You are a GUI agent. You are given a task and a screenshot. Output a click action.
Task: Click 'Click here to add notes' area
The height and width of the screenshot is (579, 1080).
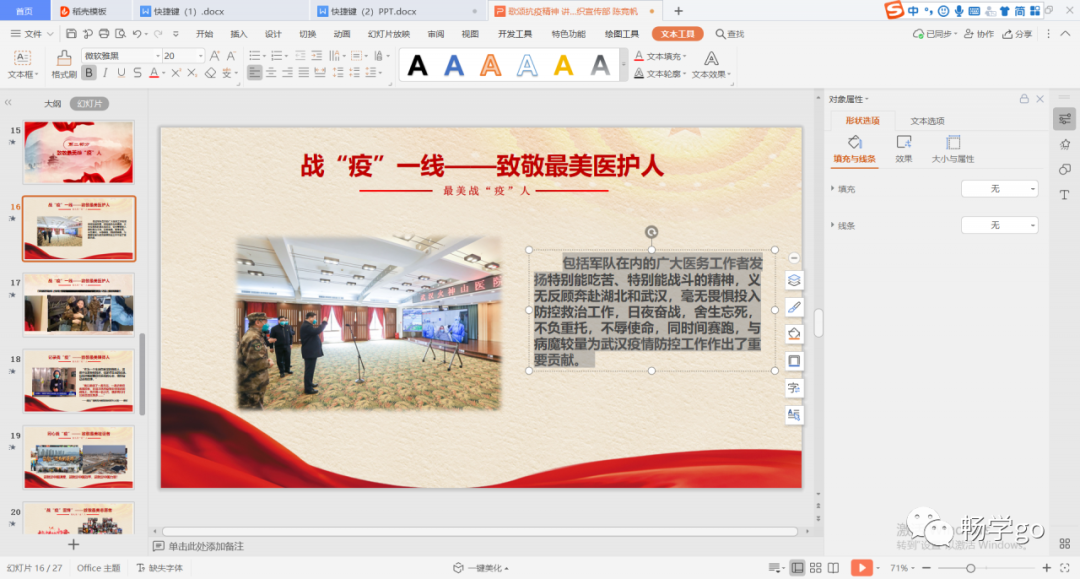tap(206, 546)
